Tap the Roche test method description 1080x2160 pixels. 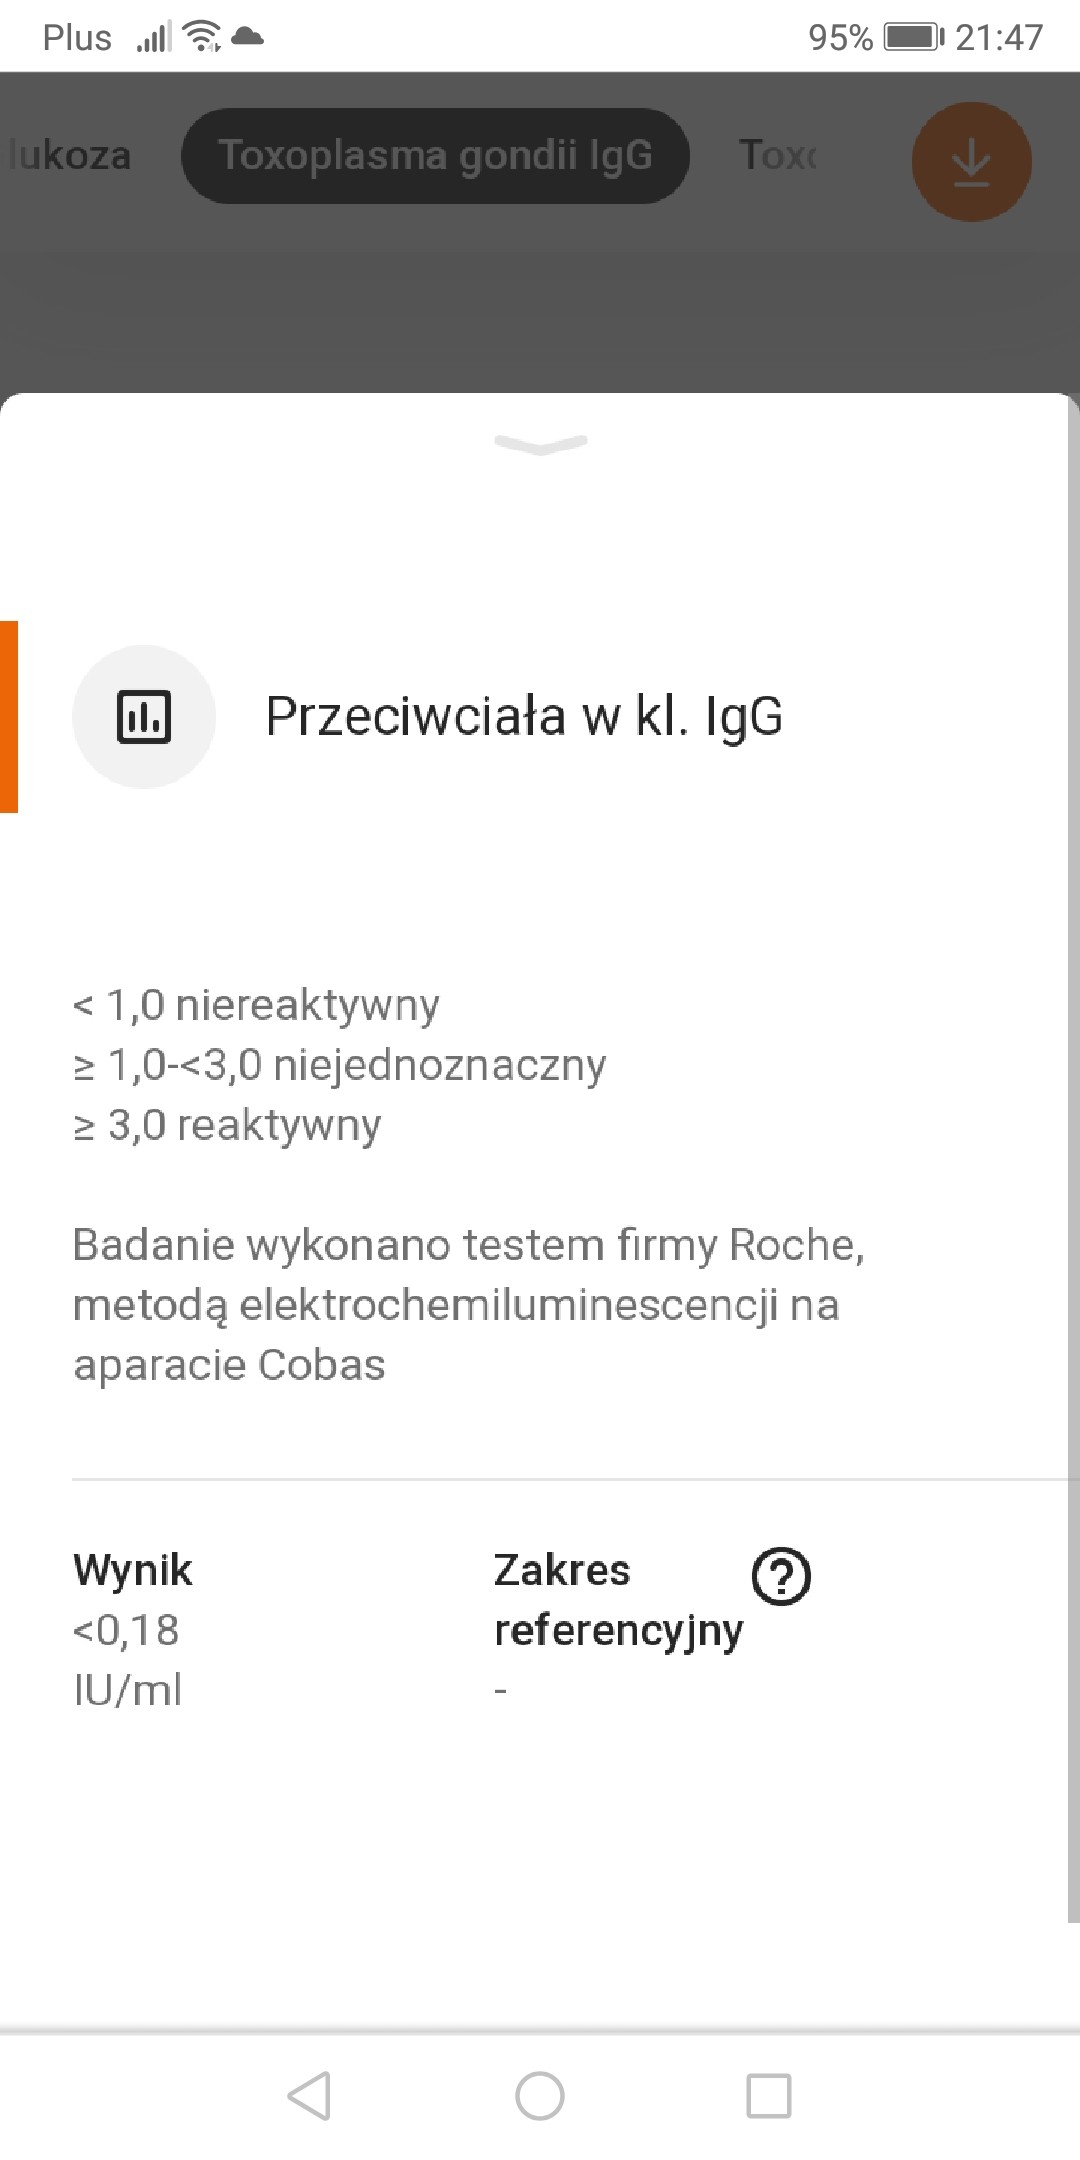pos(468,1304)
